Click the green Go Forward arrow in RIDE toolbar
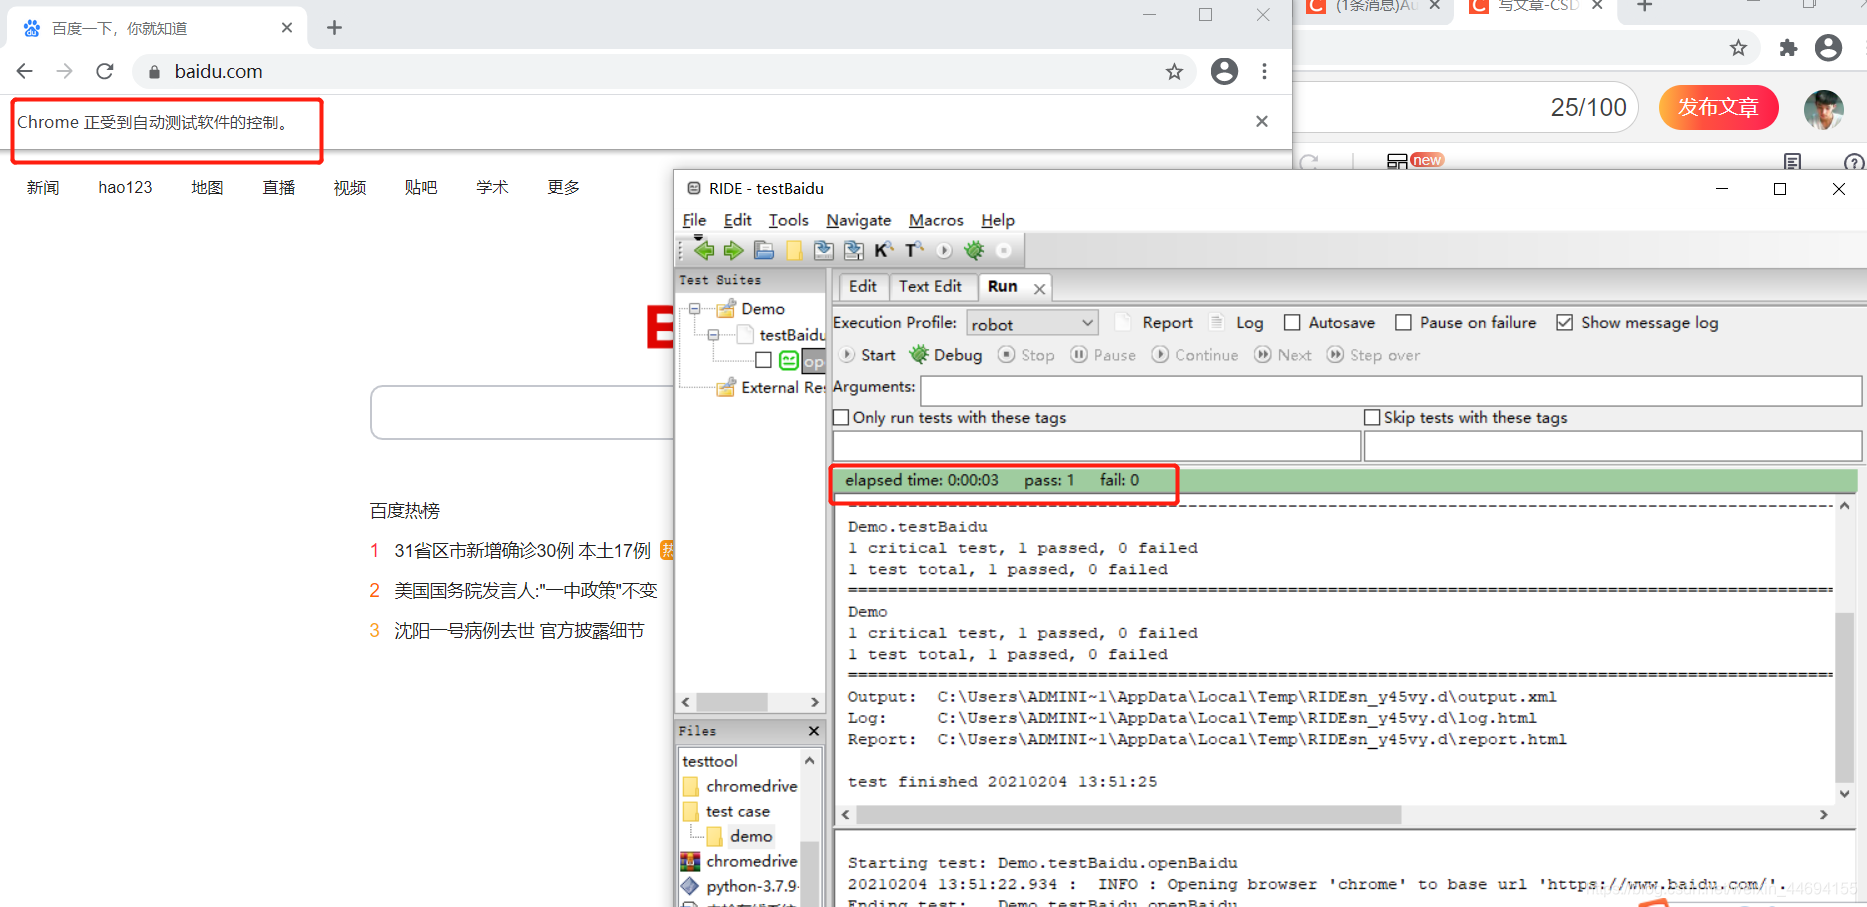Viewport: 1867px width, 907px height. click(734, 251)
